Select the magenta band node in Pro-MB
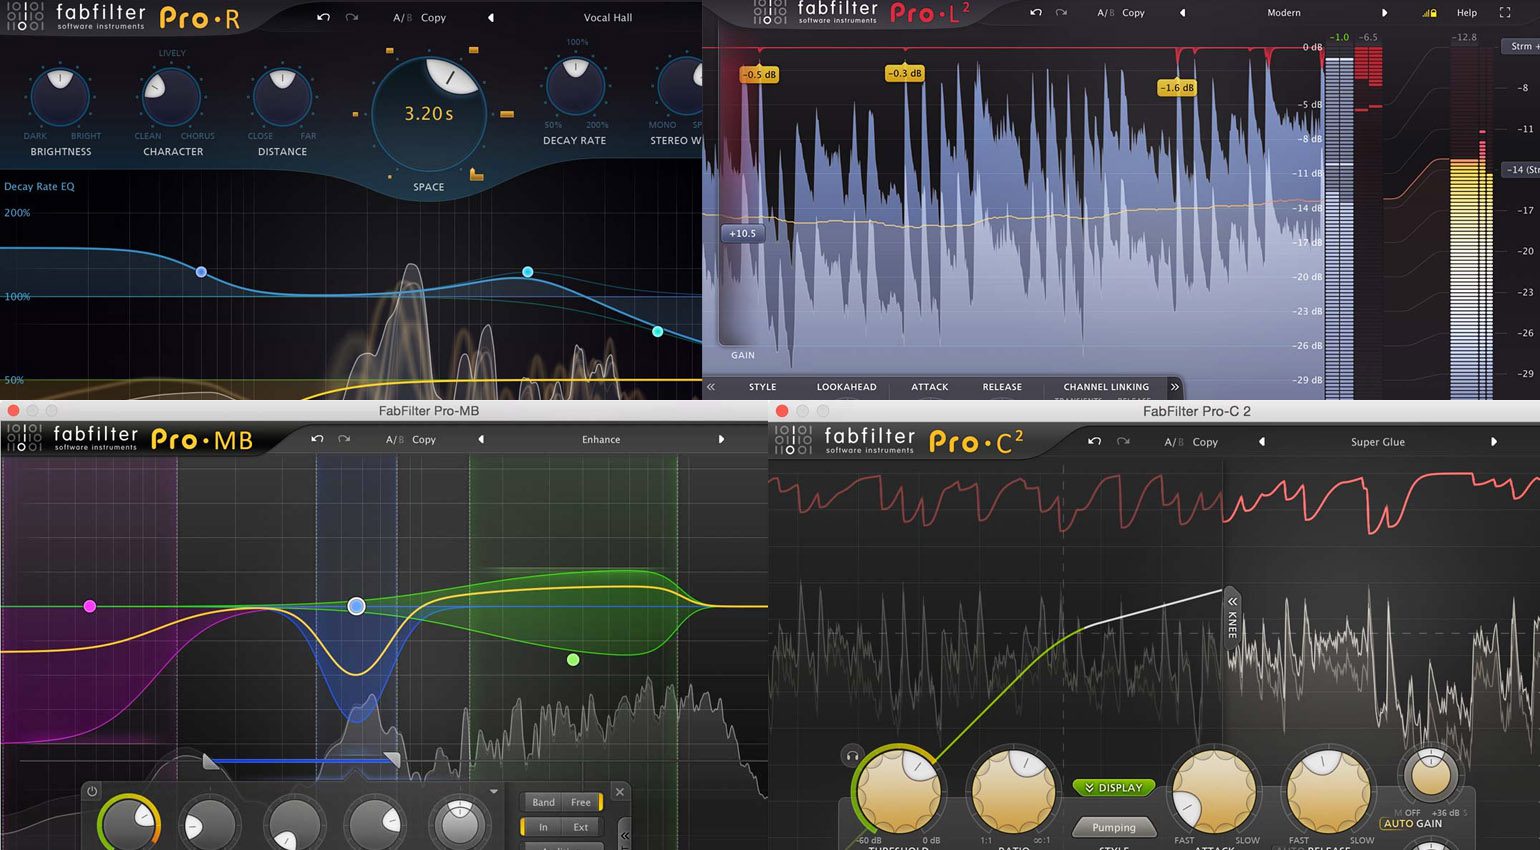The width and height of the screenshot is (1540, 850). click(x=90, y=606)
